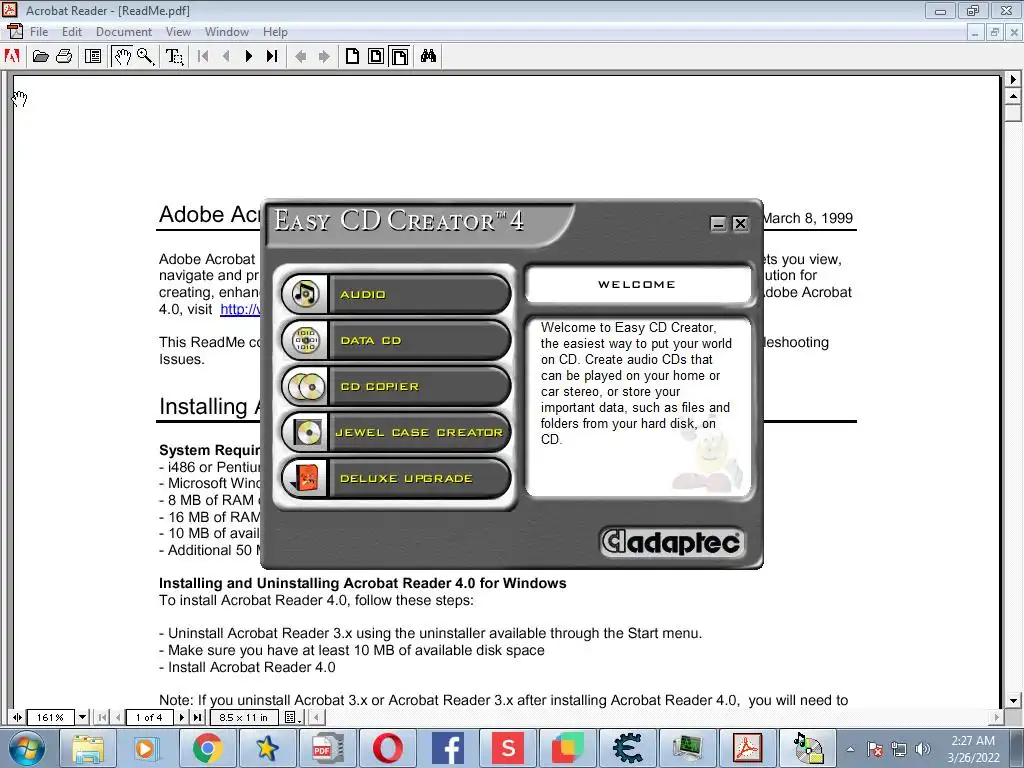Open Windows Media Player from taskbar
Image resolution: width=1024 pixels, height=768 pixels.
tap(146, 748)
